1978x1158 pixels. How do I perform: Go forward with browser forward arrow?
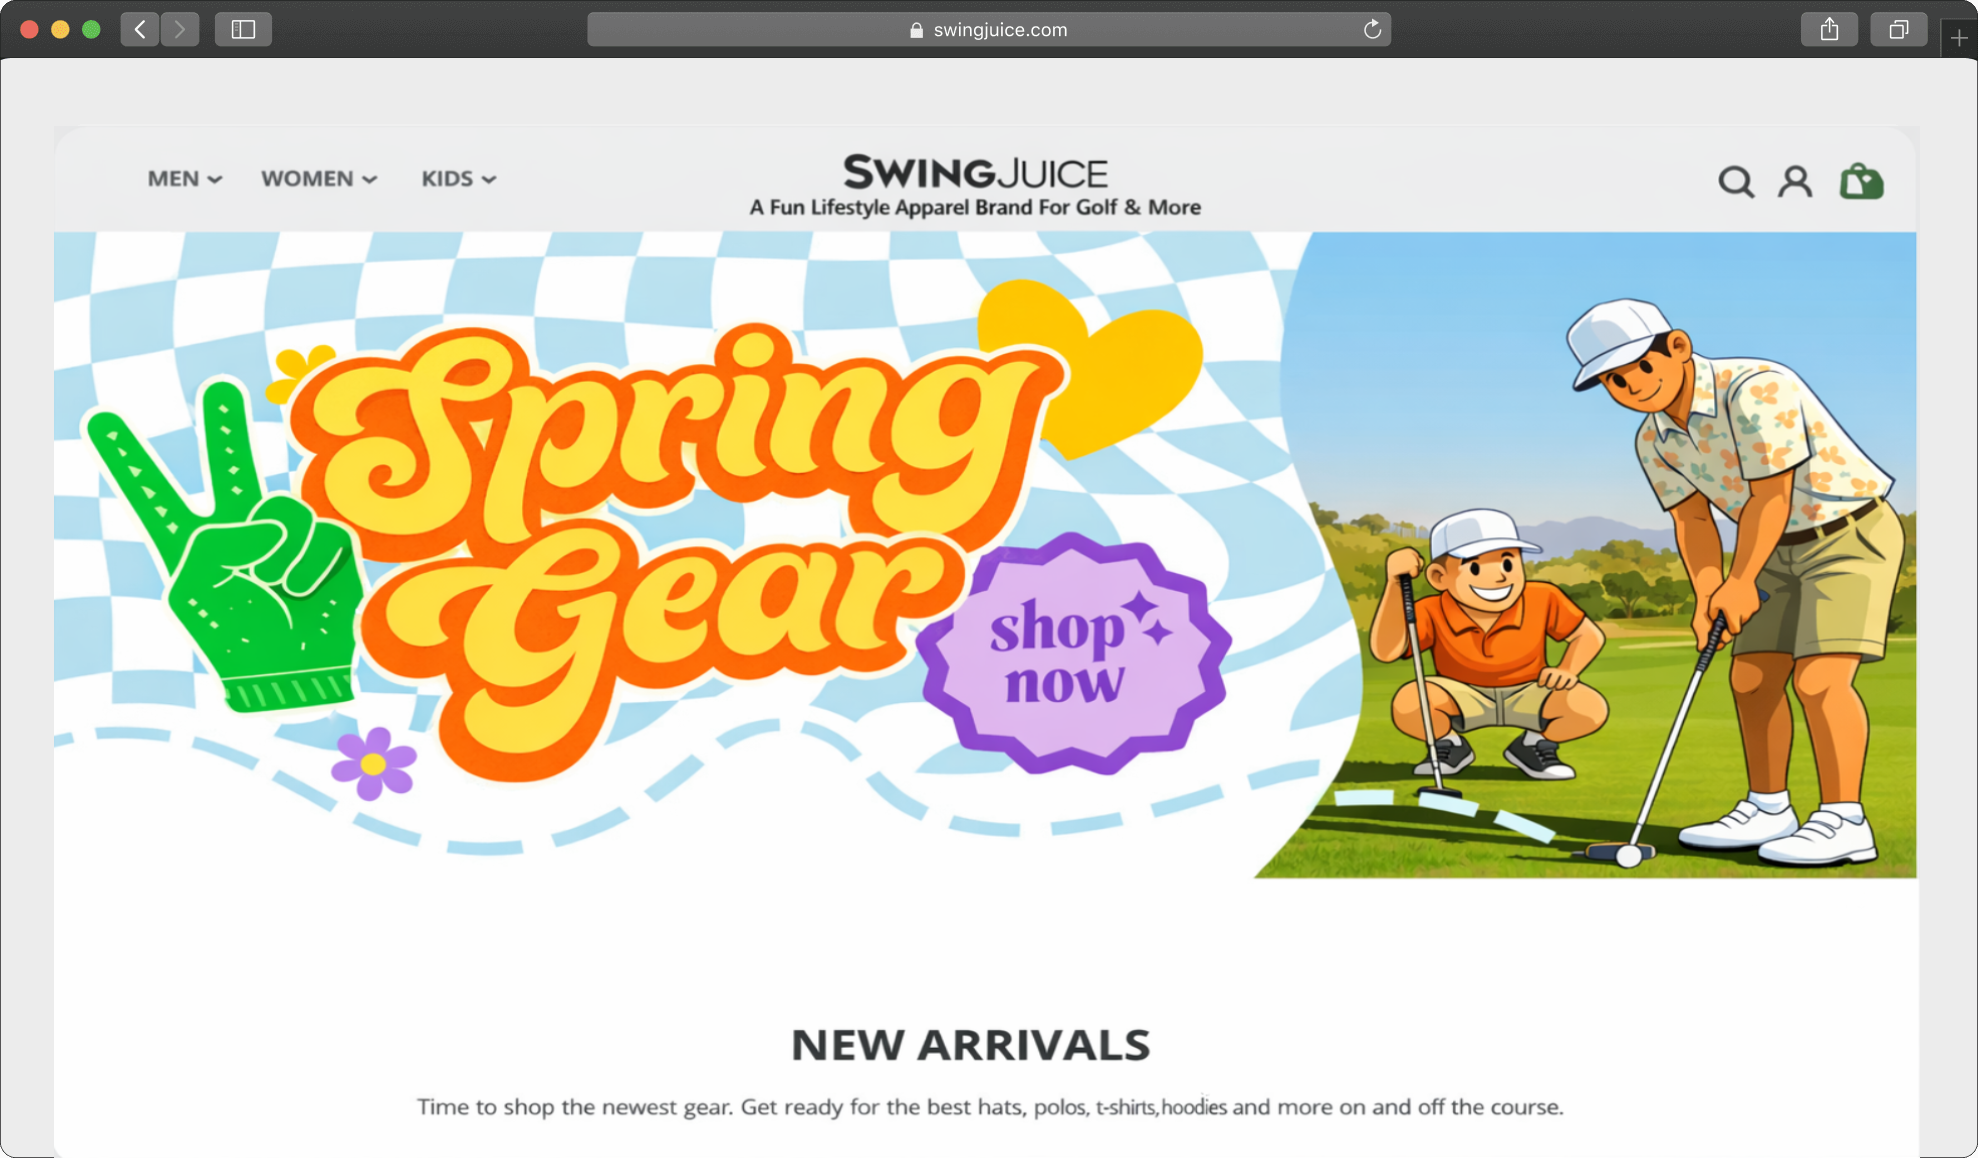pos(180,29)
